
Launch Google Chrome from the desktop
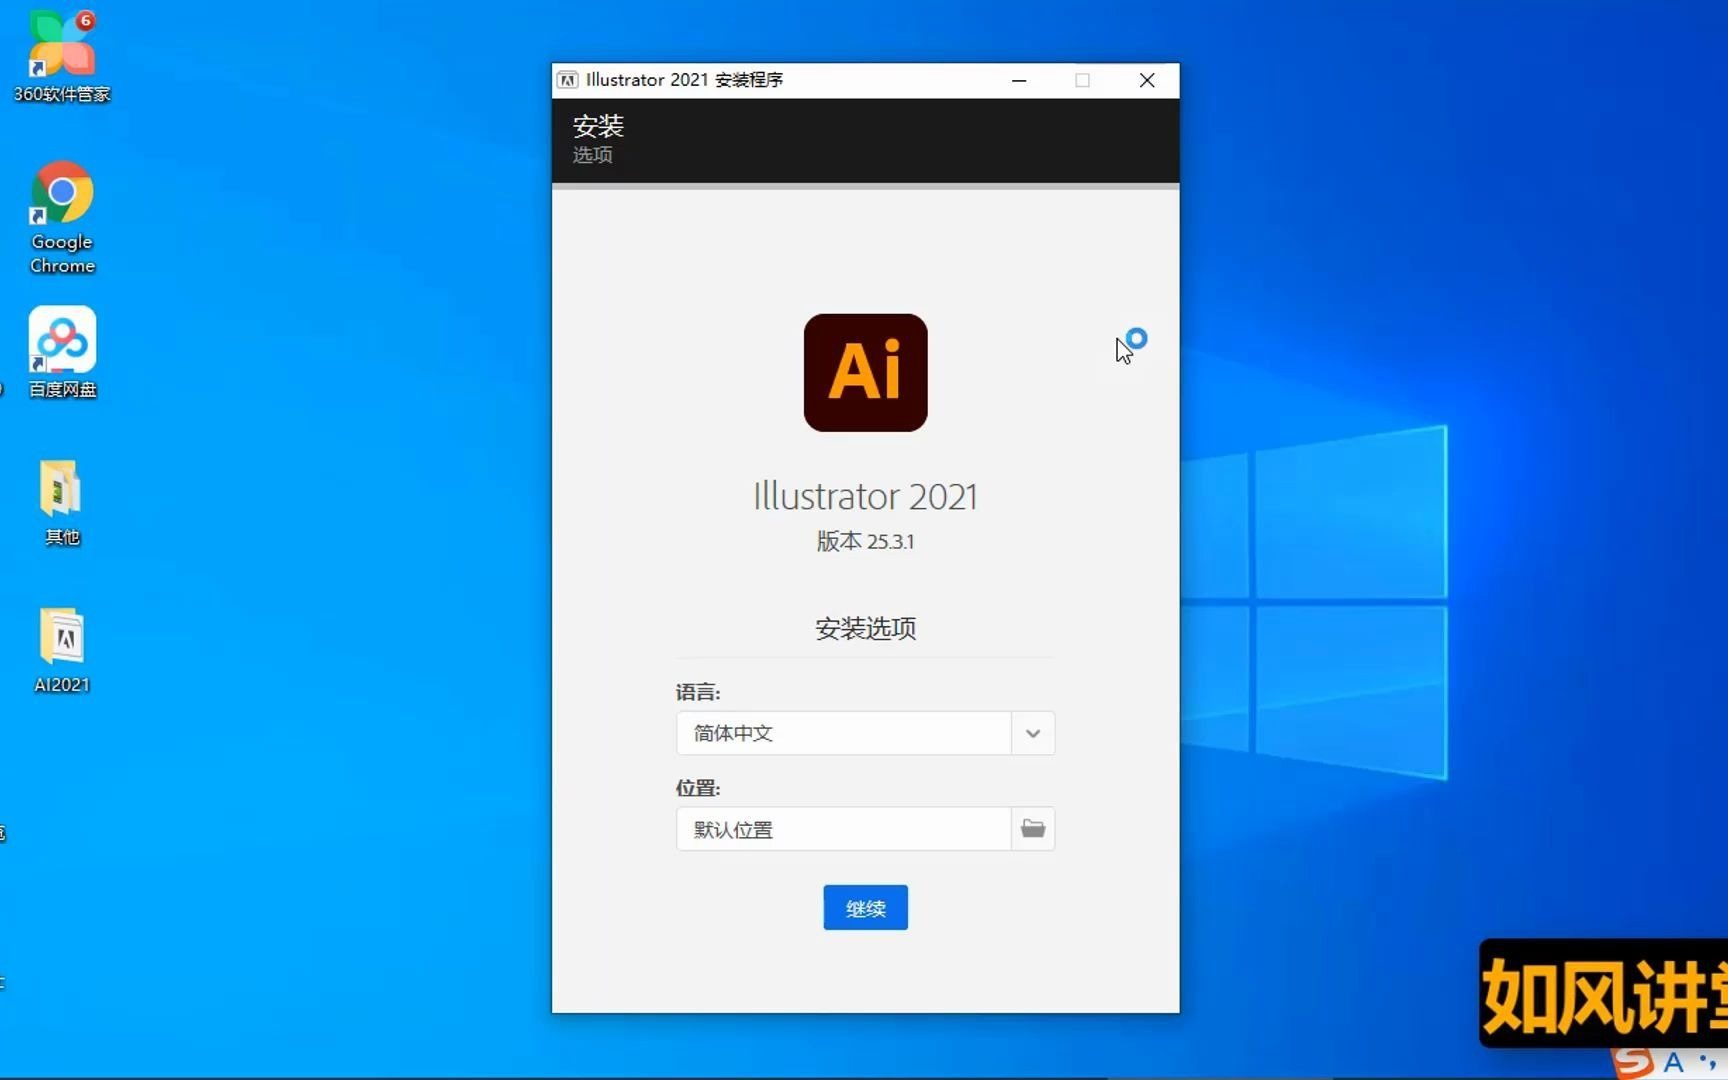coord(61,192)
